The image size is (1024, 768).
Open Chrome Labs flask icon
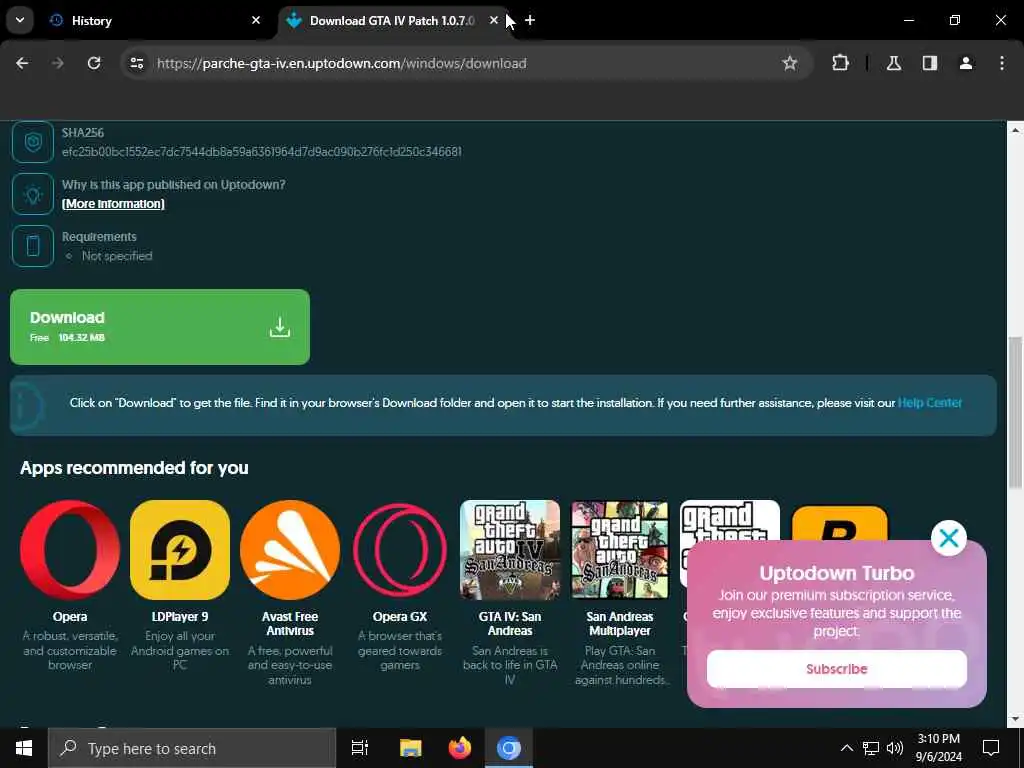coord(893,63)
